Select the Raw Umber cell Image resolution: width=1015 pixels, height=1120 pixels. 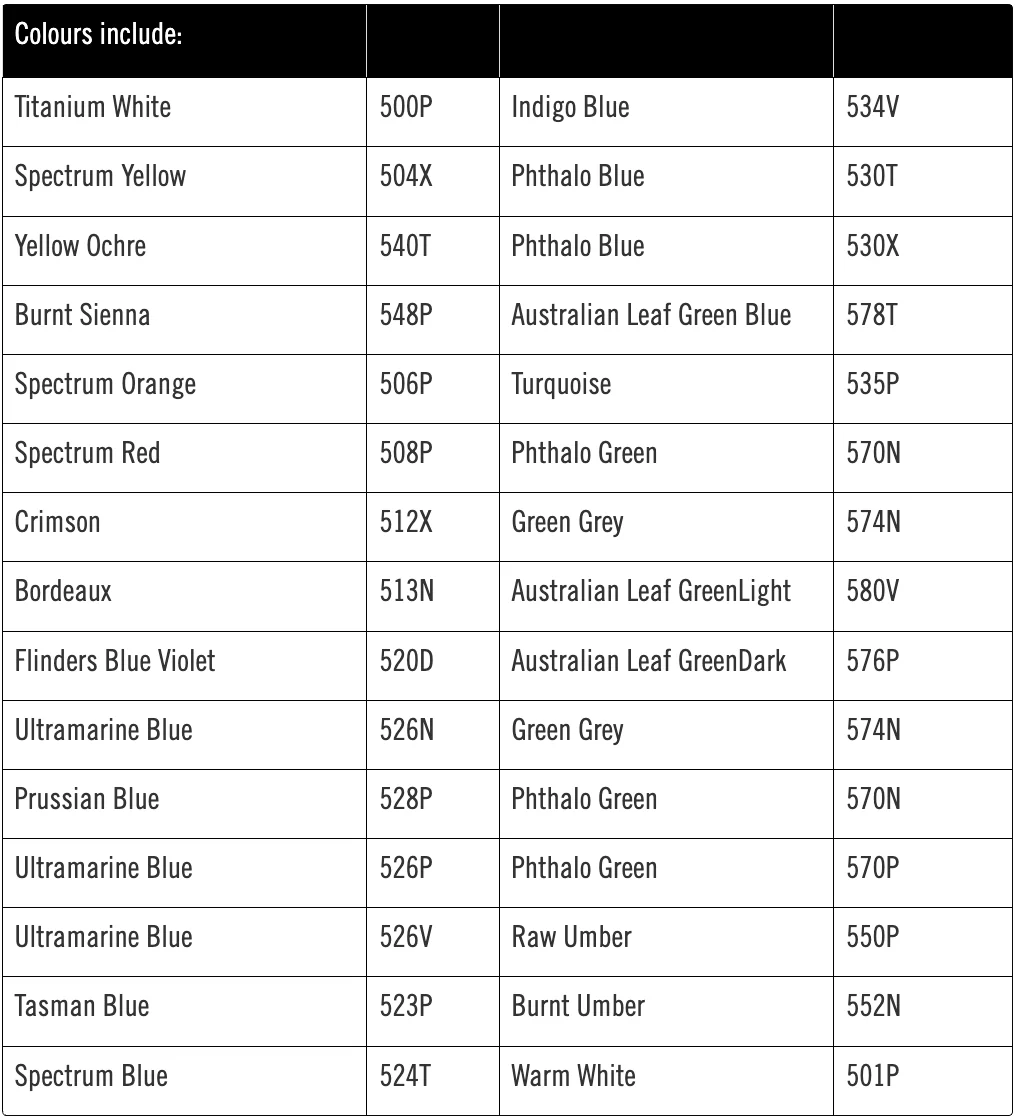[571, 937]
